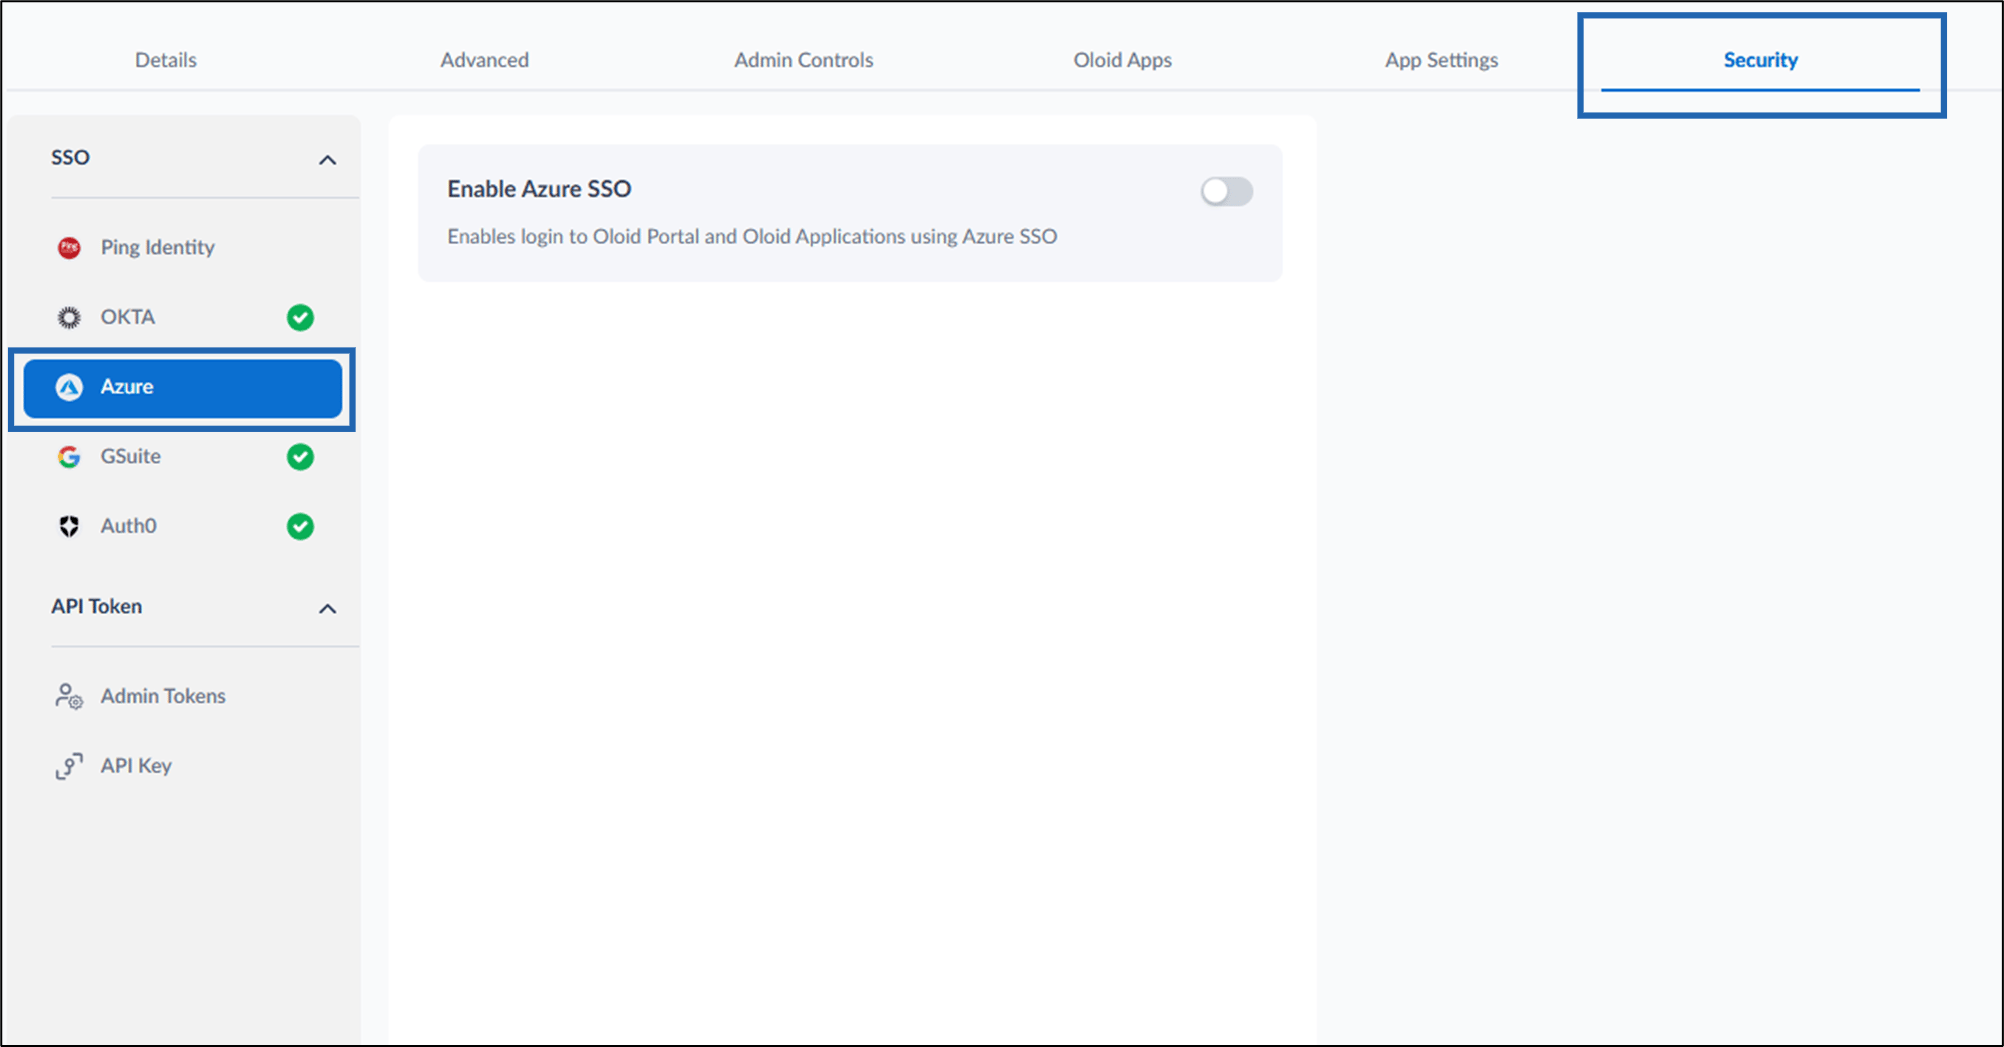This screenshot has width=2004, height=1047.
Task: Toggle the Enable Azure SSO switch
Action: (1227, 191)
